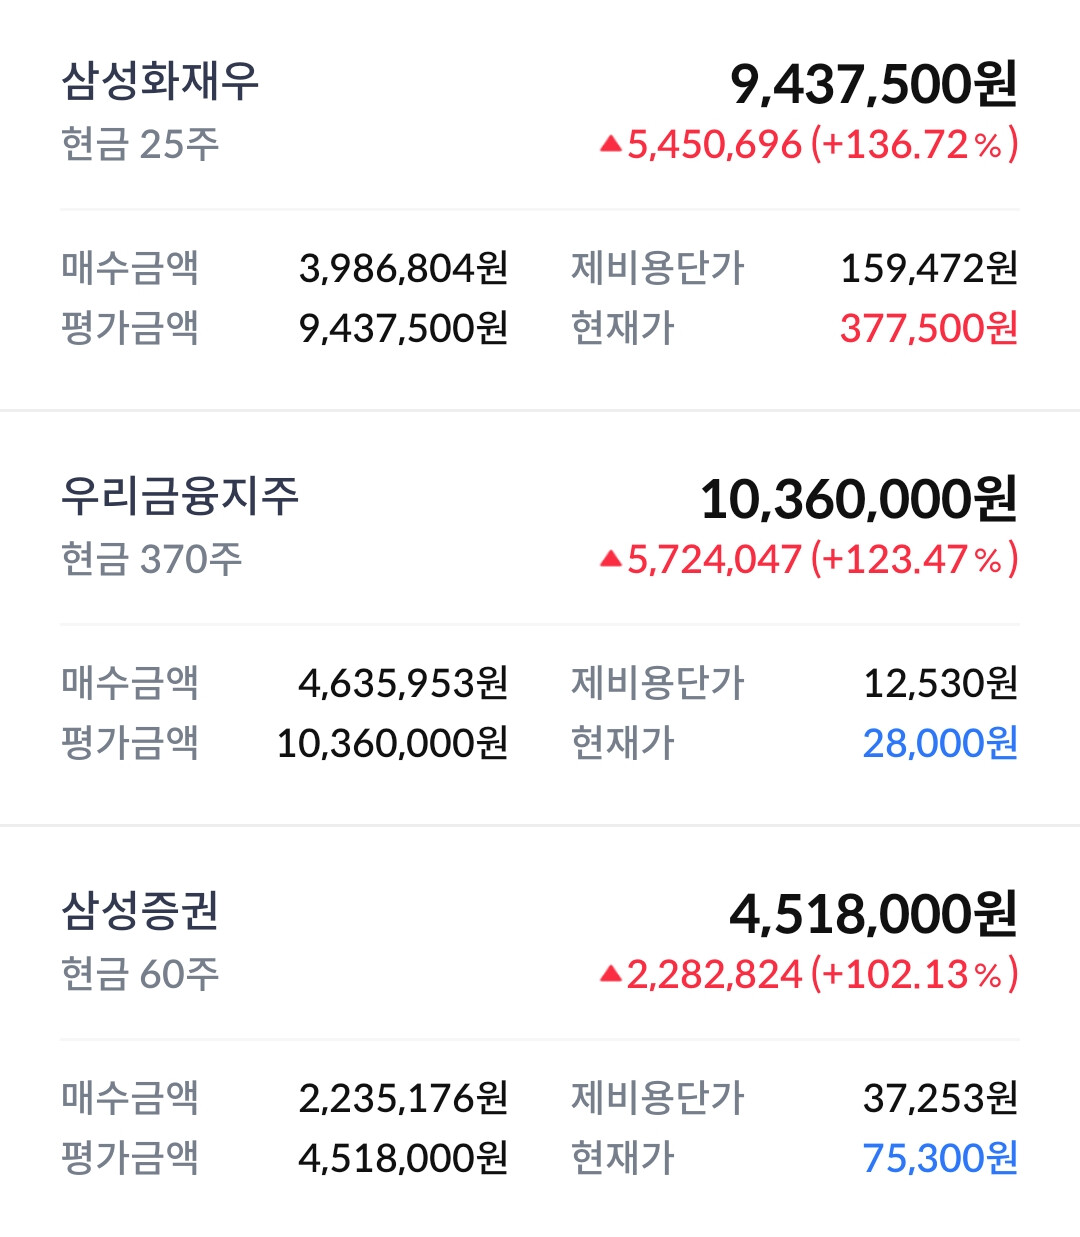Tap the +136.72% return rate
The image size is (1080, 1237).
914,145
